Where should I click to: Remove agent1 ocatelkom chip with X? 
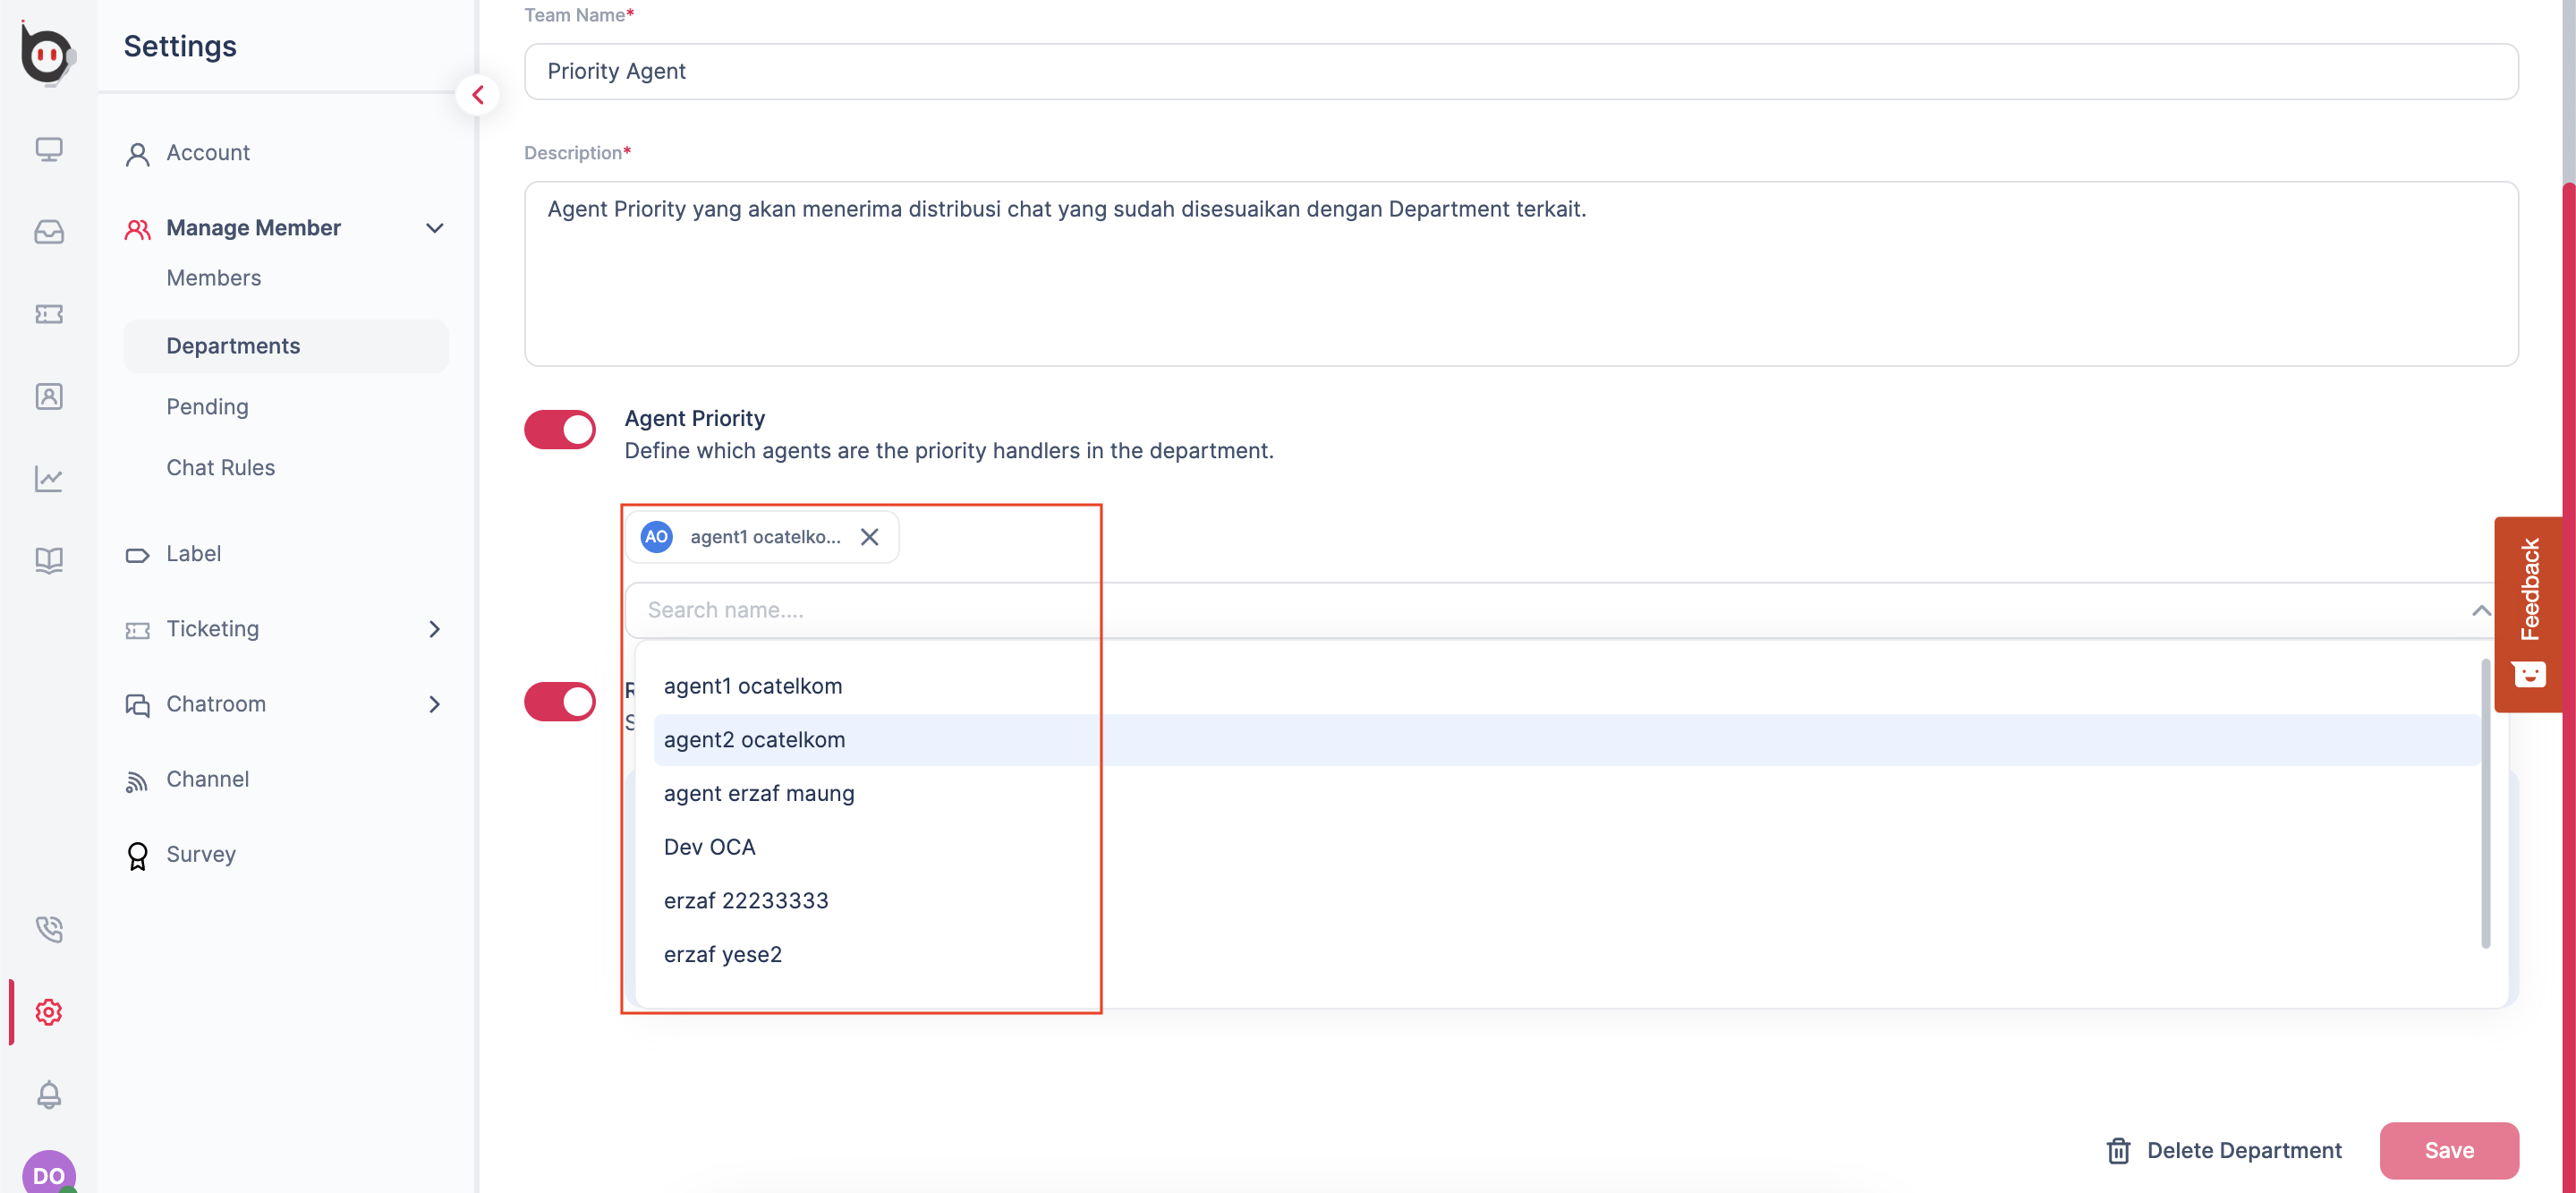click(x=869, y=537)
